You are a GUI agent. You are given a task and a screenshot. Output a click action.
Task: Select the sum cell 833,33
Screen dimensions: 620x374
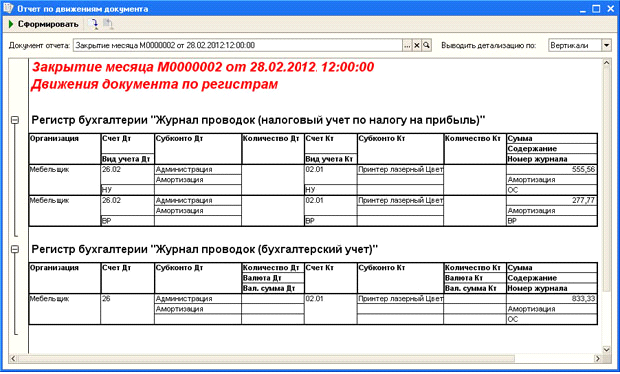tap(552, 298)
